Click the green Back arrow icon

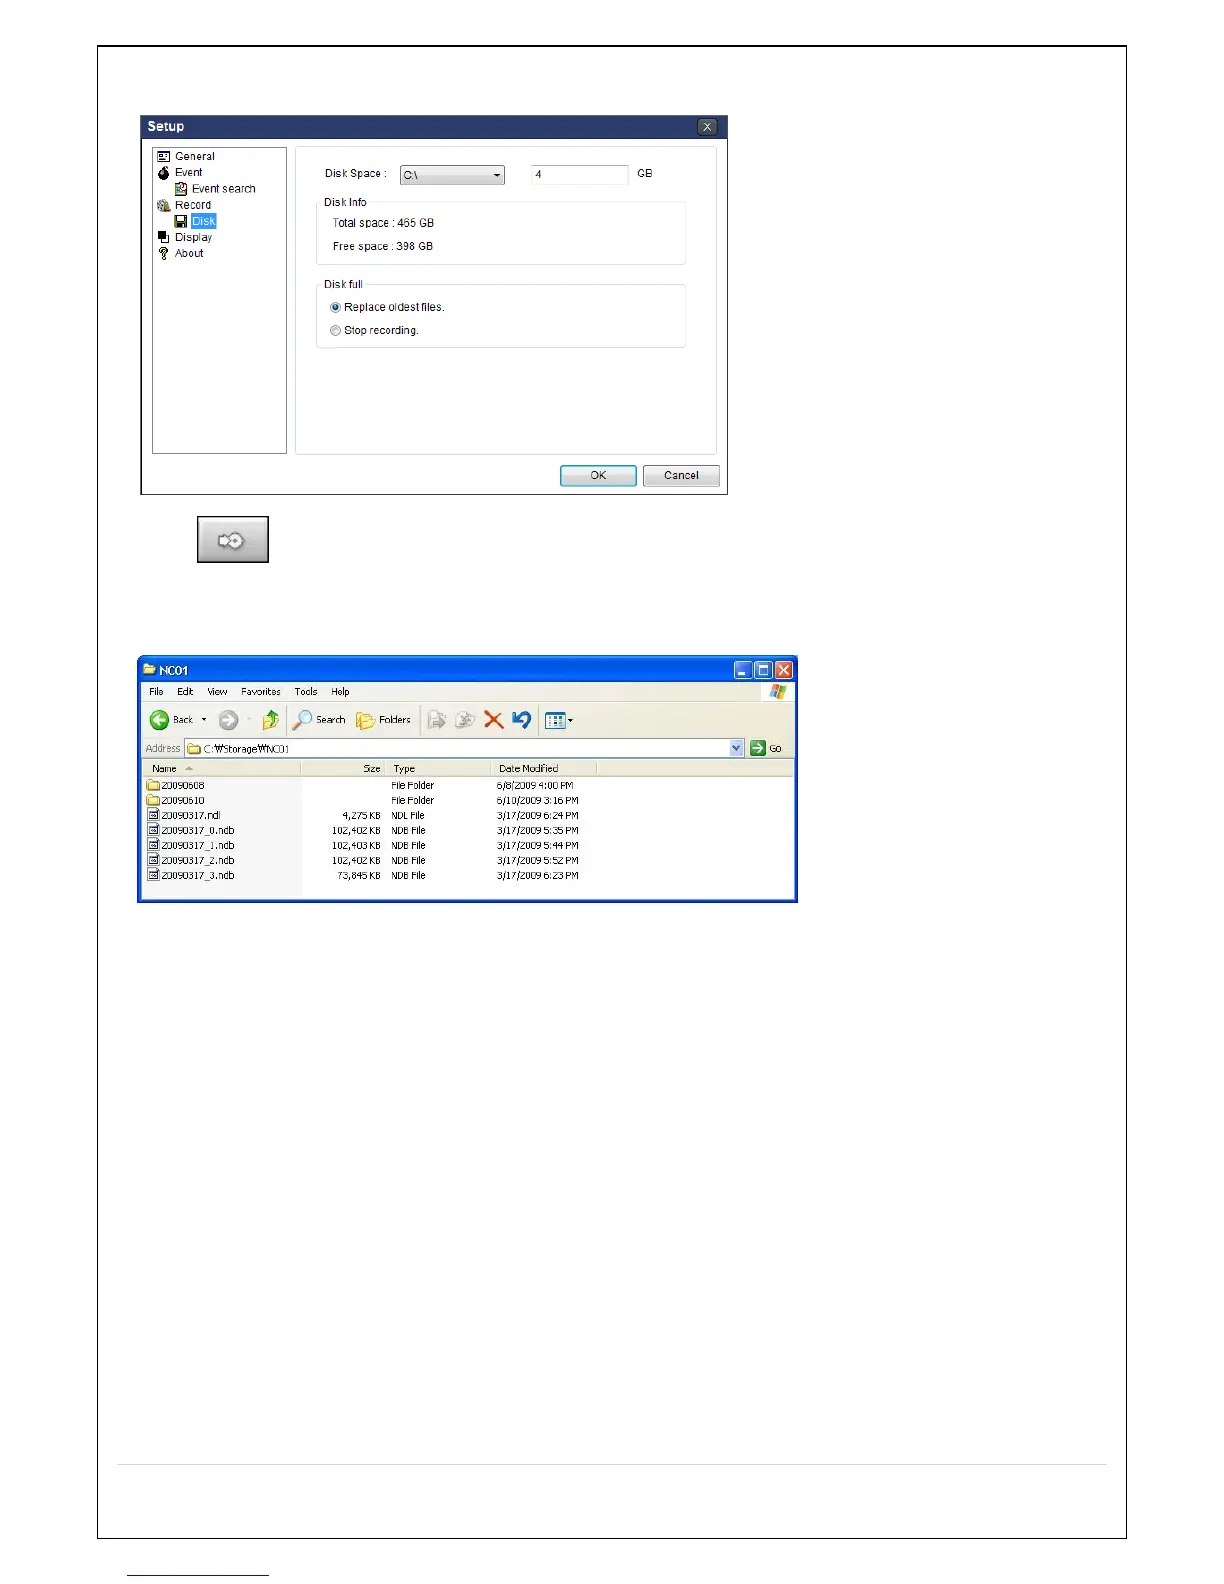[159, 720]
